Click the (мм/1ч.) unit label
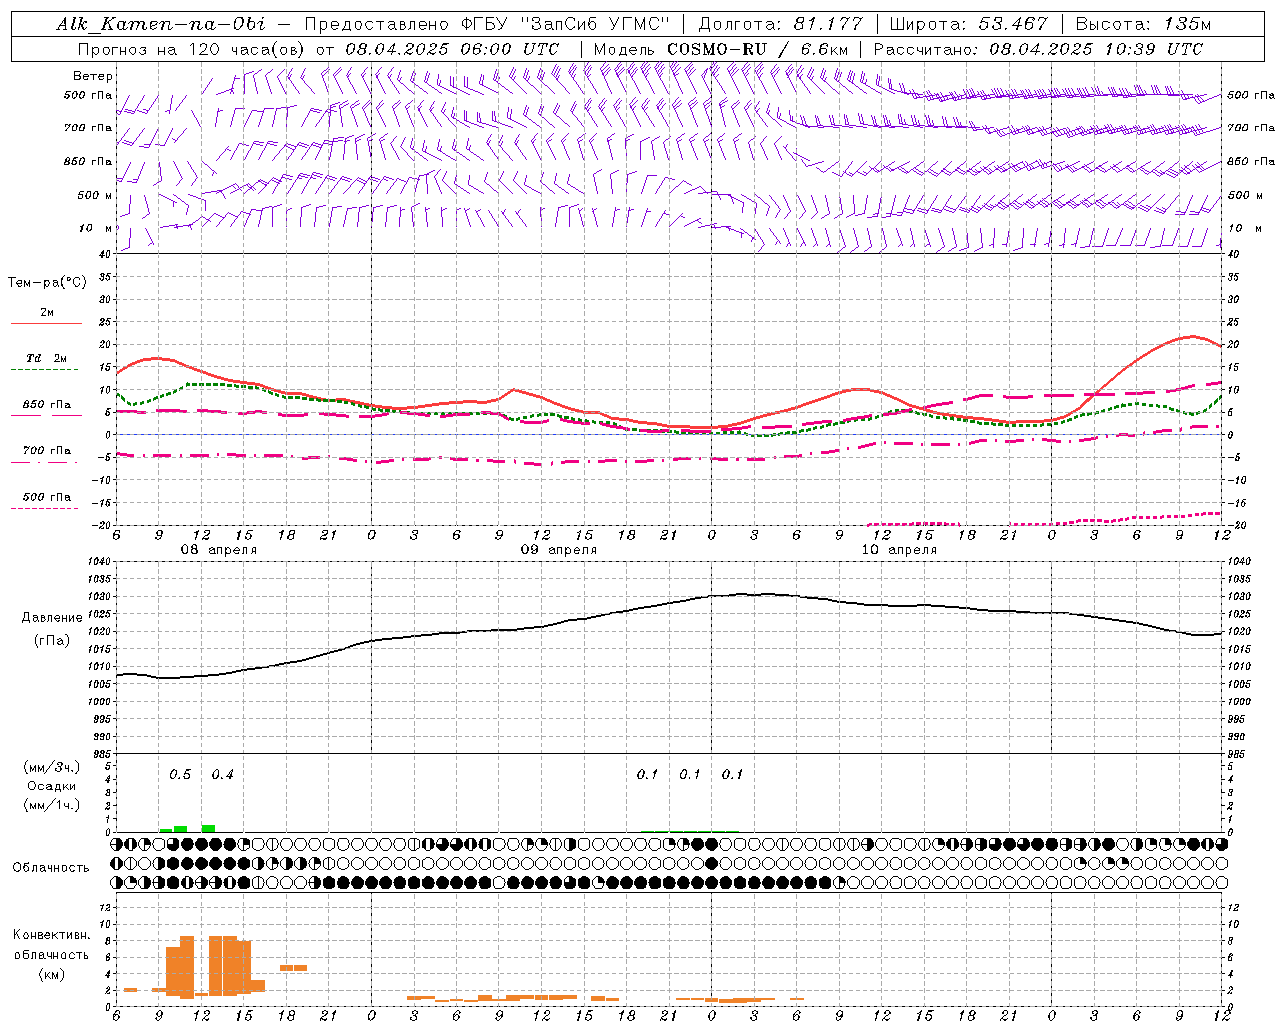Image resolution: width=1280 pixels, height=1024 pixels. (x=52, y=805)
